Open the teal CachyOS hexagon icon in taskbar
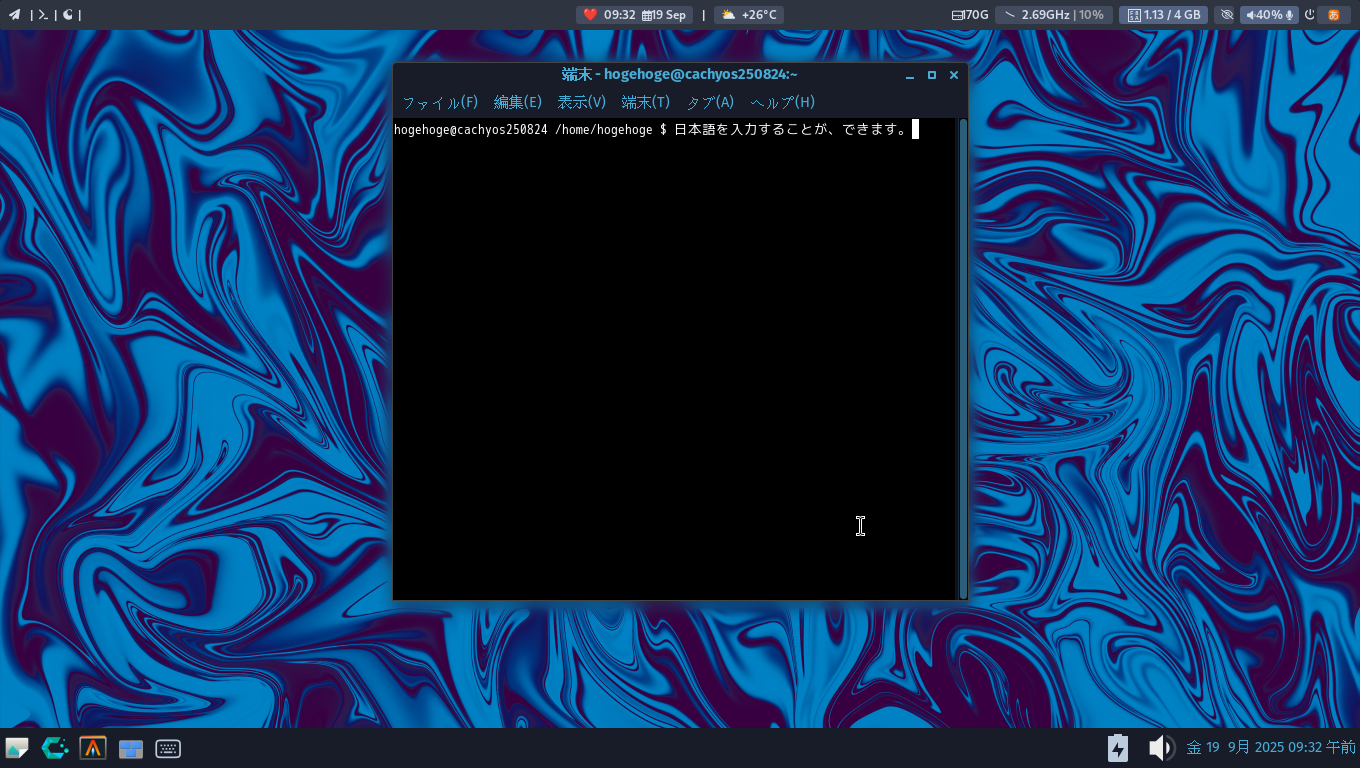The image size is (1360, 768). pos(55,748)
